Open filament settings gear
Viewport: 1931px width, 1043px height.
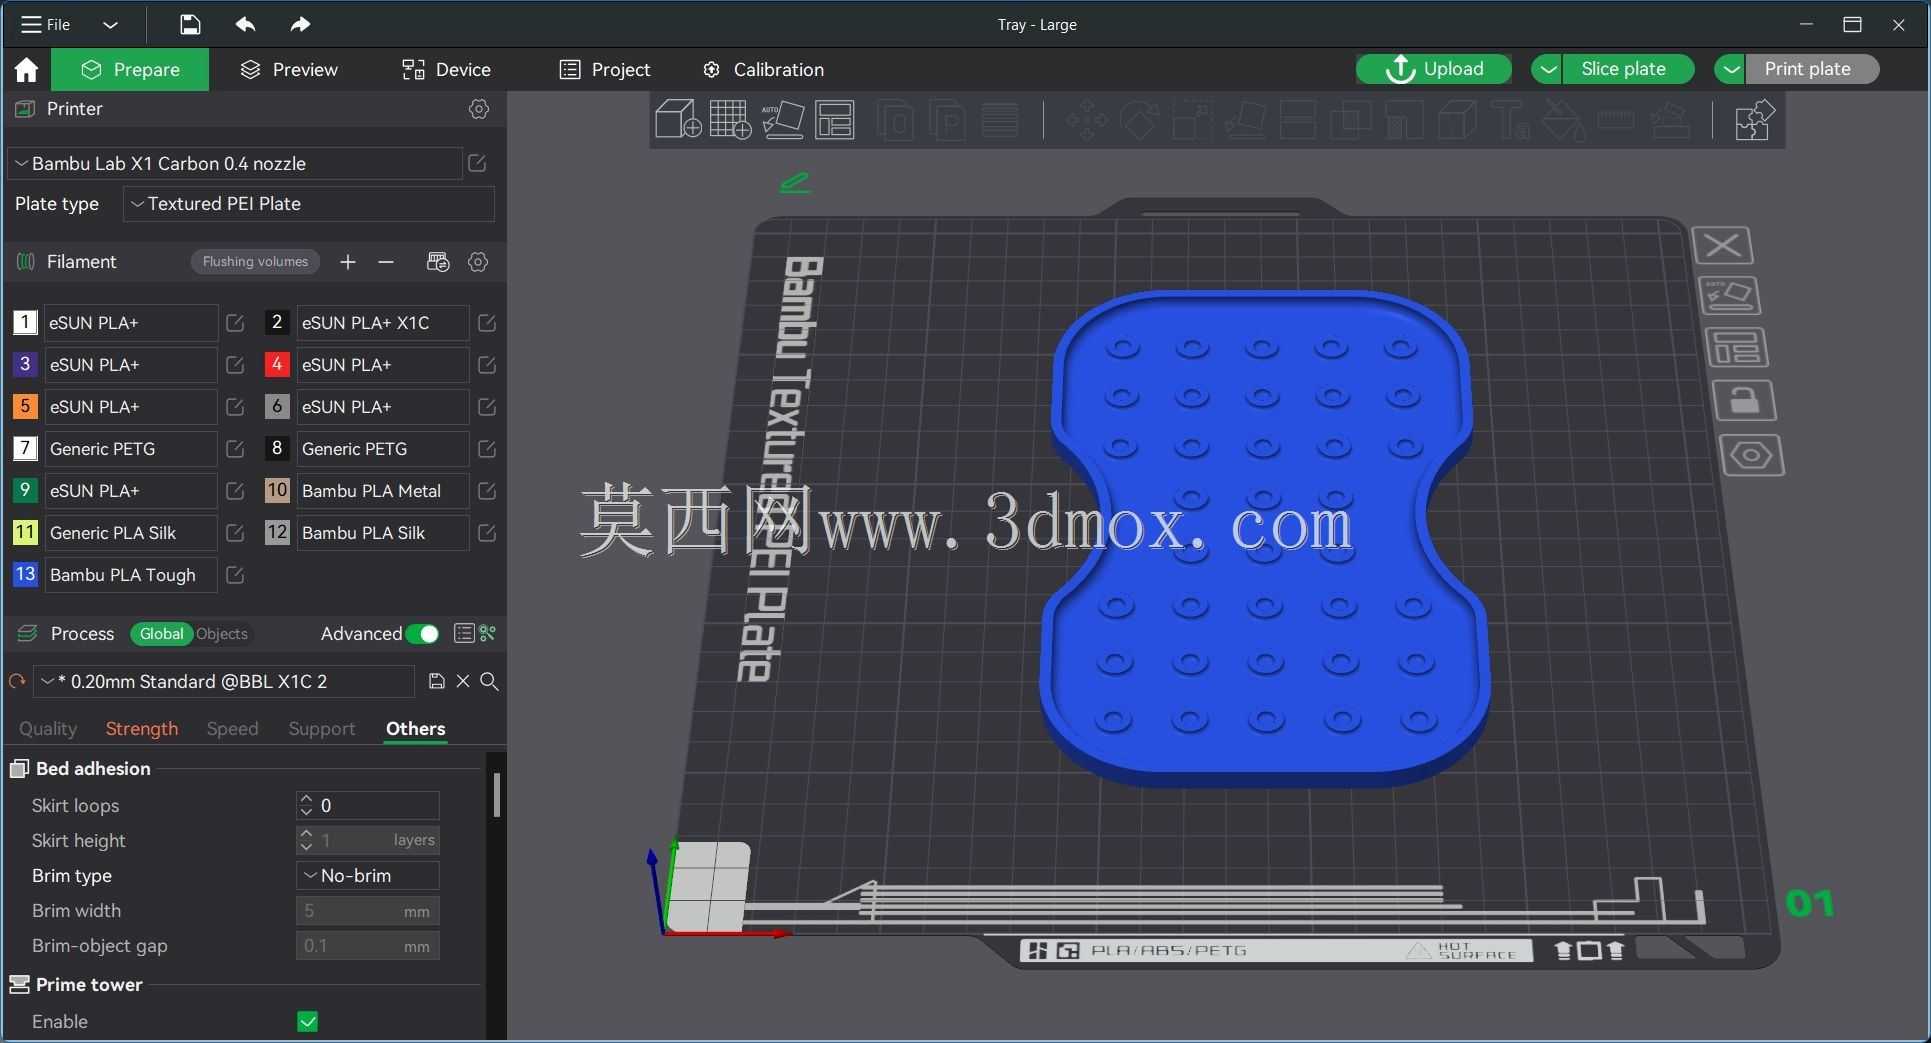coord(478,262)
